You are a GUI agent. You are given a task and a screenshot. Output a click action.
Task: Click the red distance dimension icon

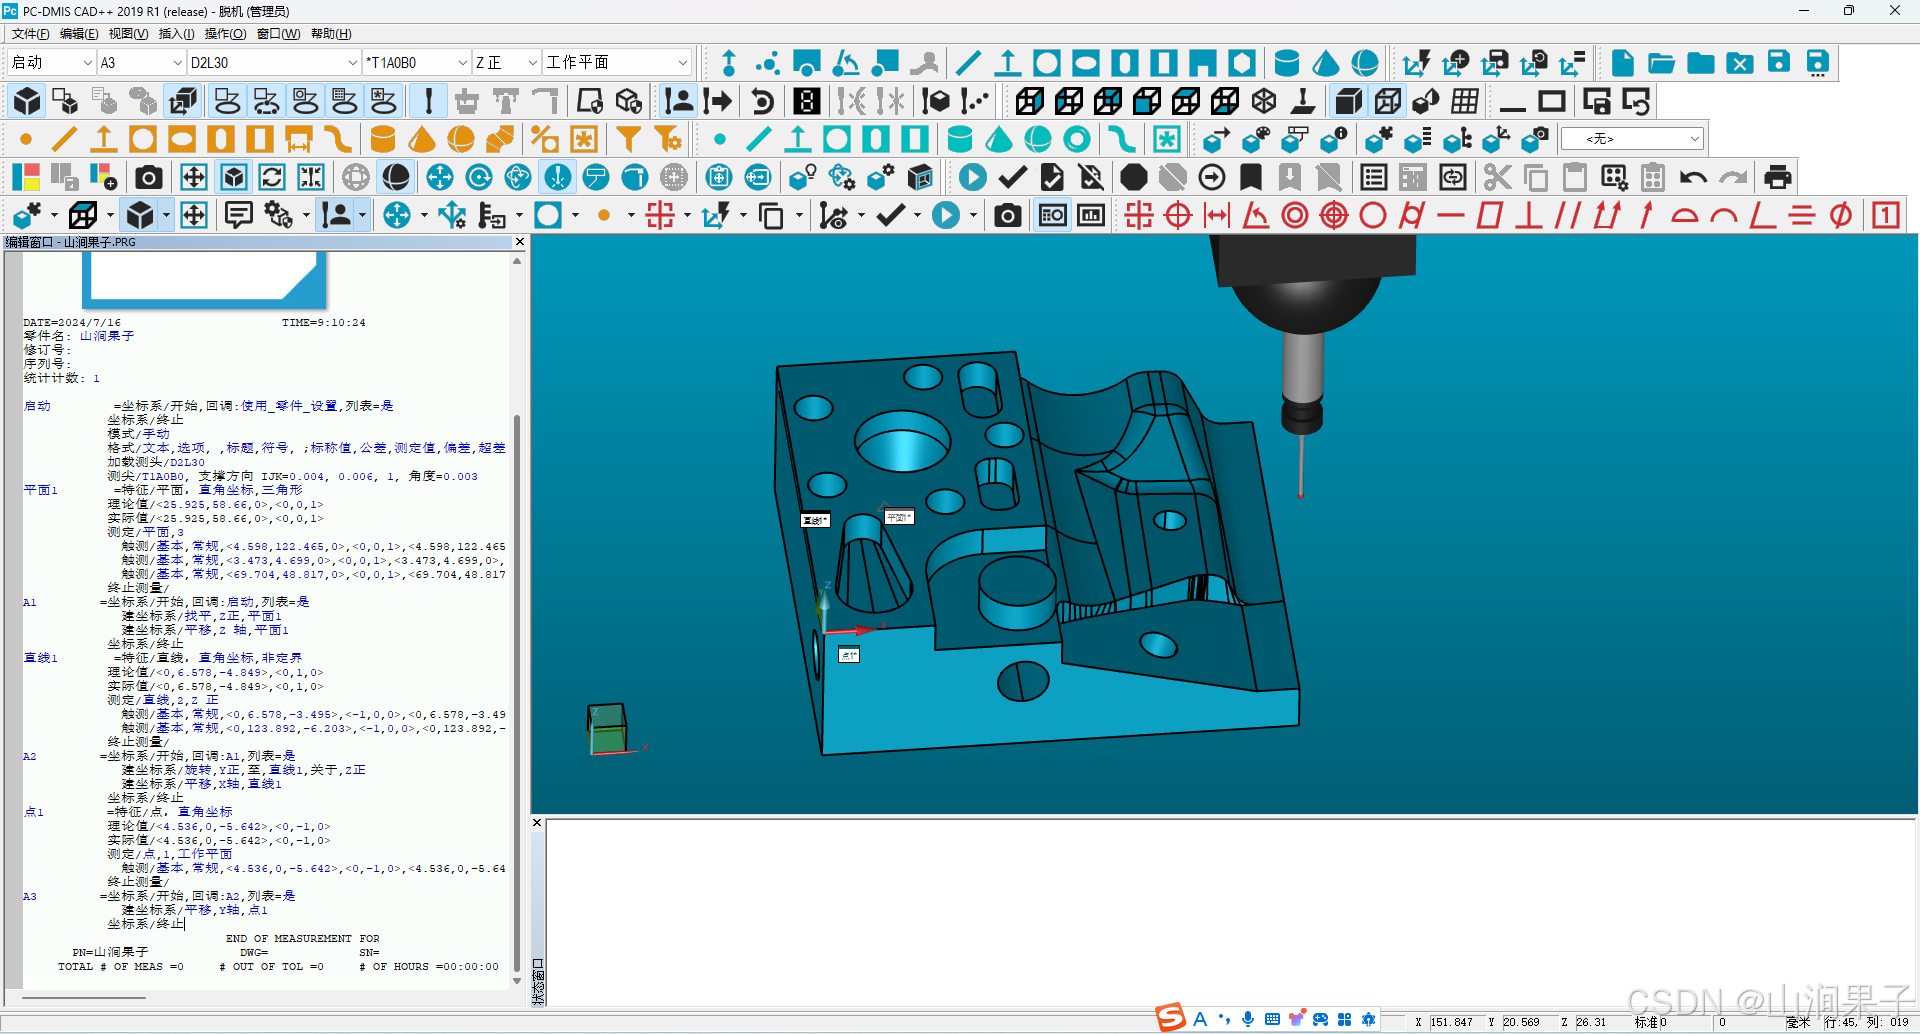(1217, 215)
